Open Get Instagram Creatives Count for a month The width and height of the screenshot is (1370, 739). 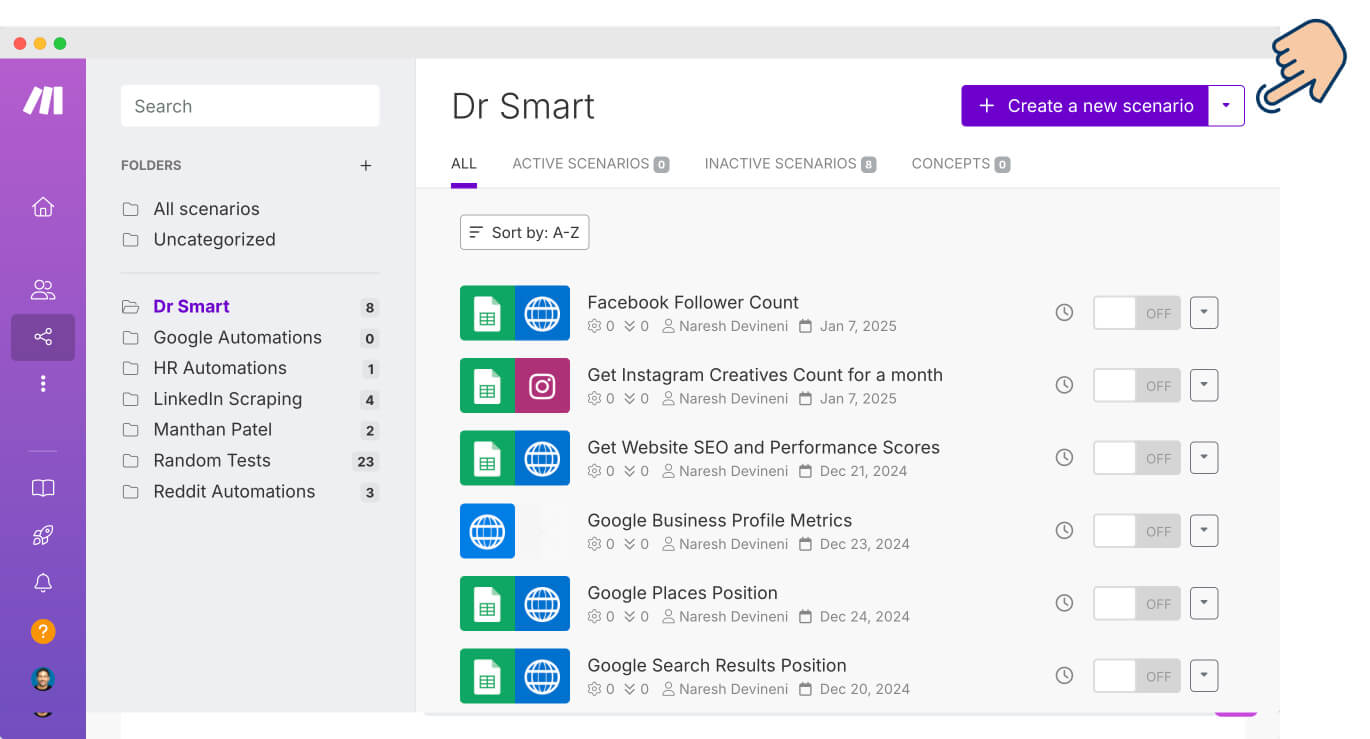(x=765, y=375)
